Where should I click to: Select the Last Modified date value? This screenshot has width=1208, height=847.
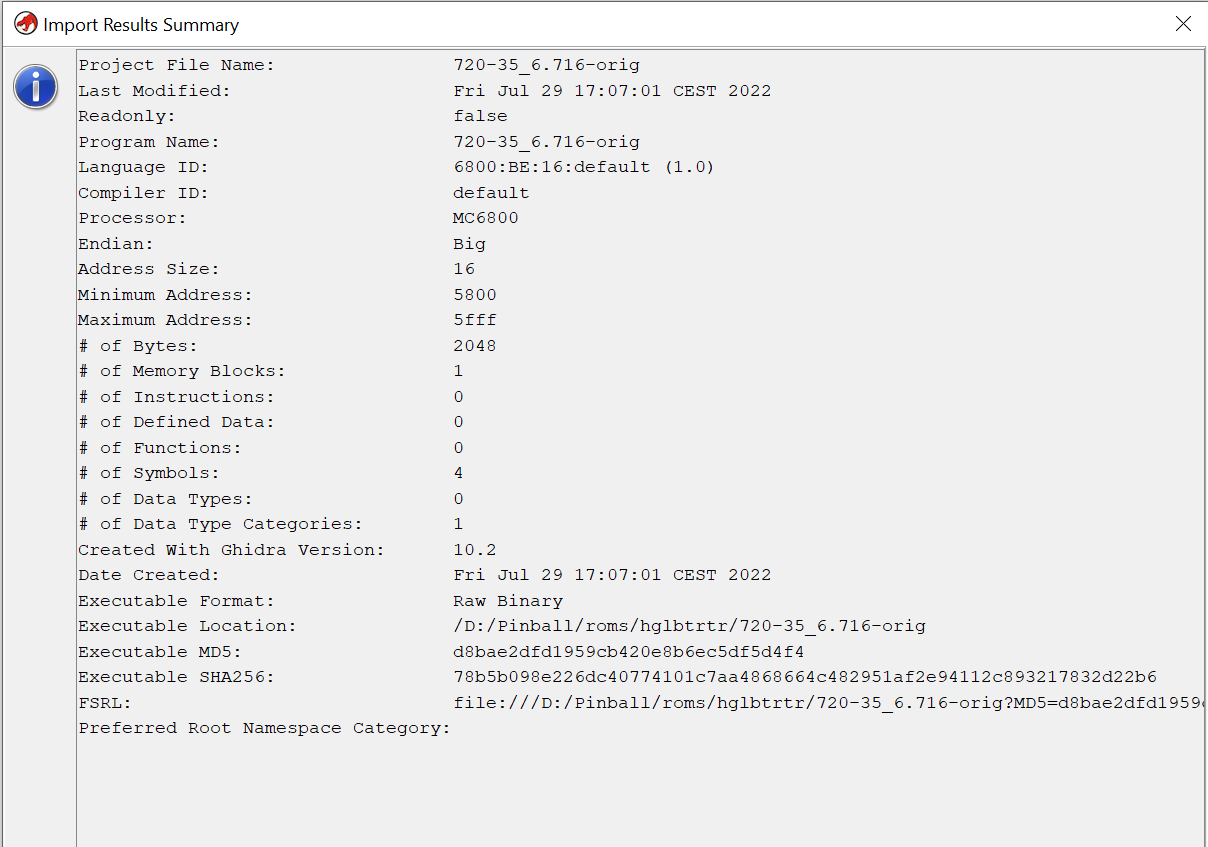coord(612,91)
